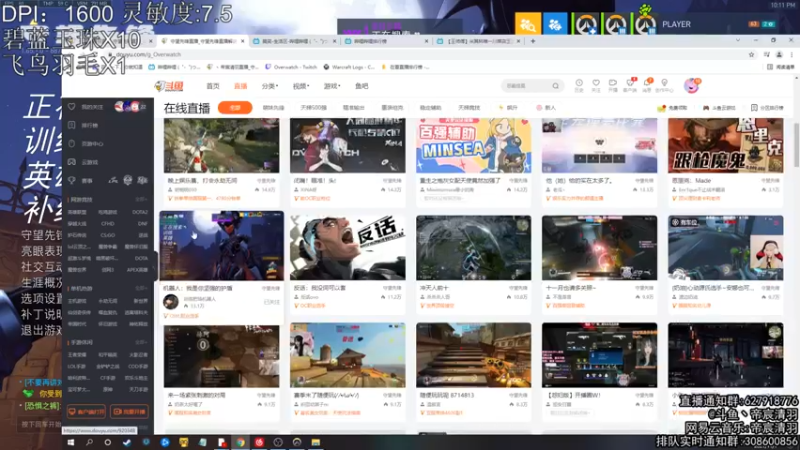The height and width of the screenshot is (450, 800).
Task: Click the magnifier search icon
Action: point(556,86)
